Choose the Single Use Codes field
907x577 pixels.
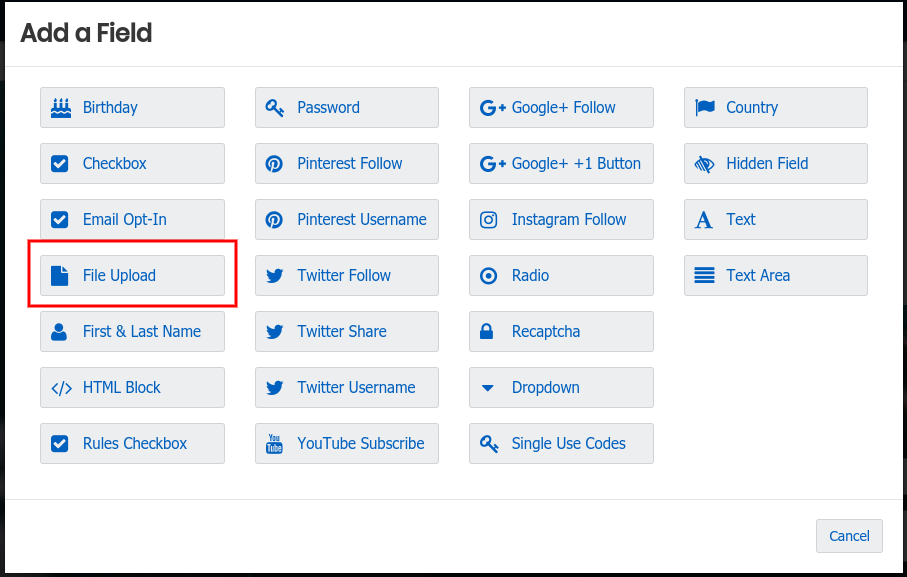(x=561, y=443)
